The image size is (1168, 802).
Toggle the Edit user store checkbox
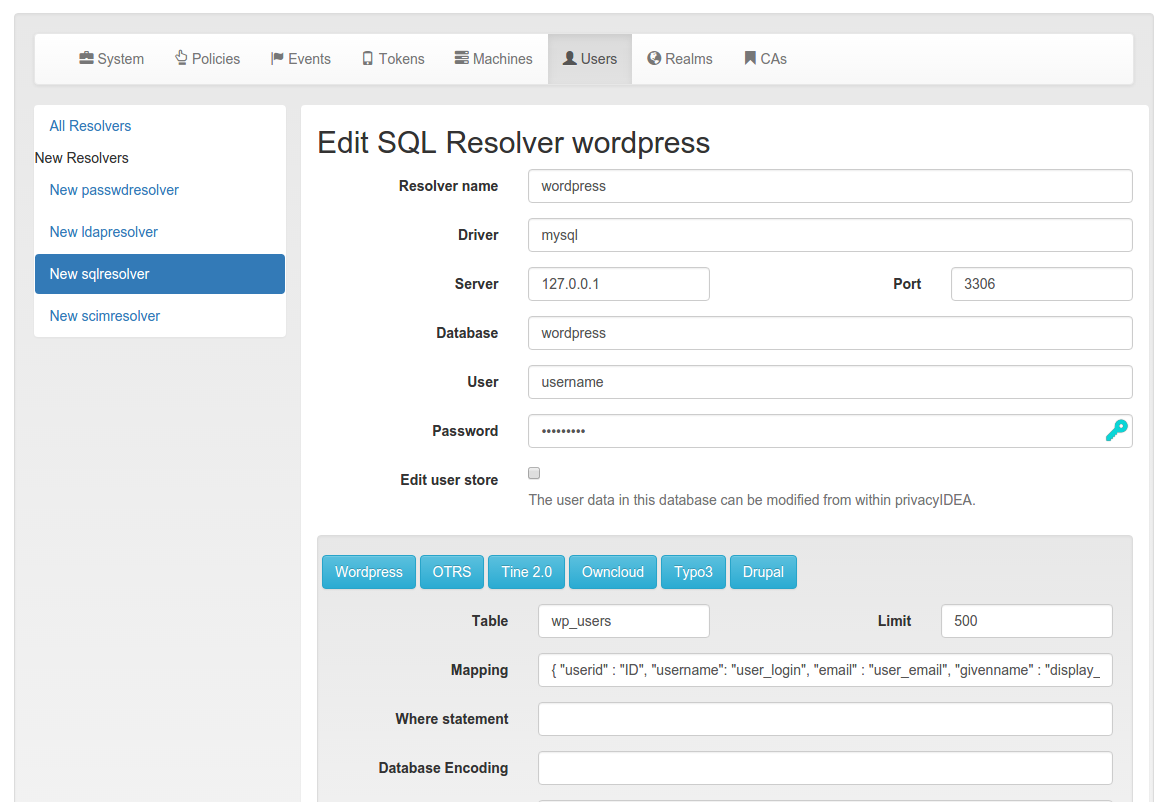click(x=534, y=474)
